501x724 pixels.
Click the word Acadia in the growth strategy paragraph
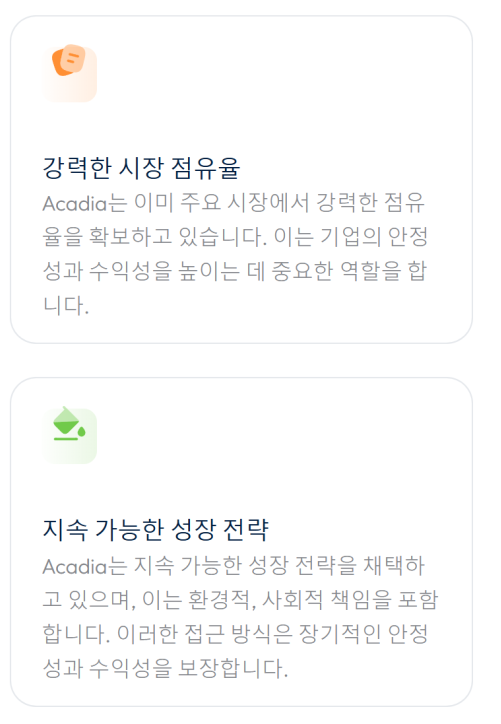tap(74, 566)
